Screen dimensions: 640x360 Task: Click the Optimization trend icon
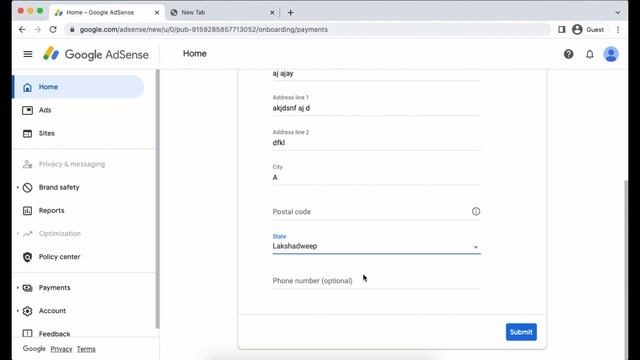coord(27,233)
